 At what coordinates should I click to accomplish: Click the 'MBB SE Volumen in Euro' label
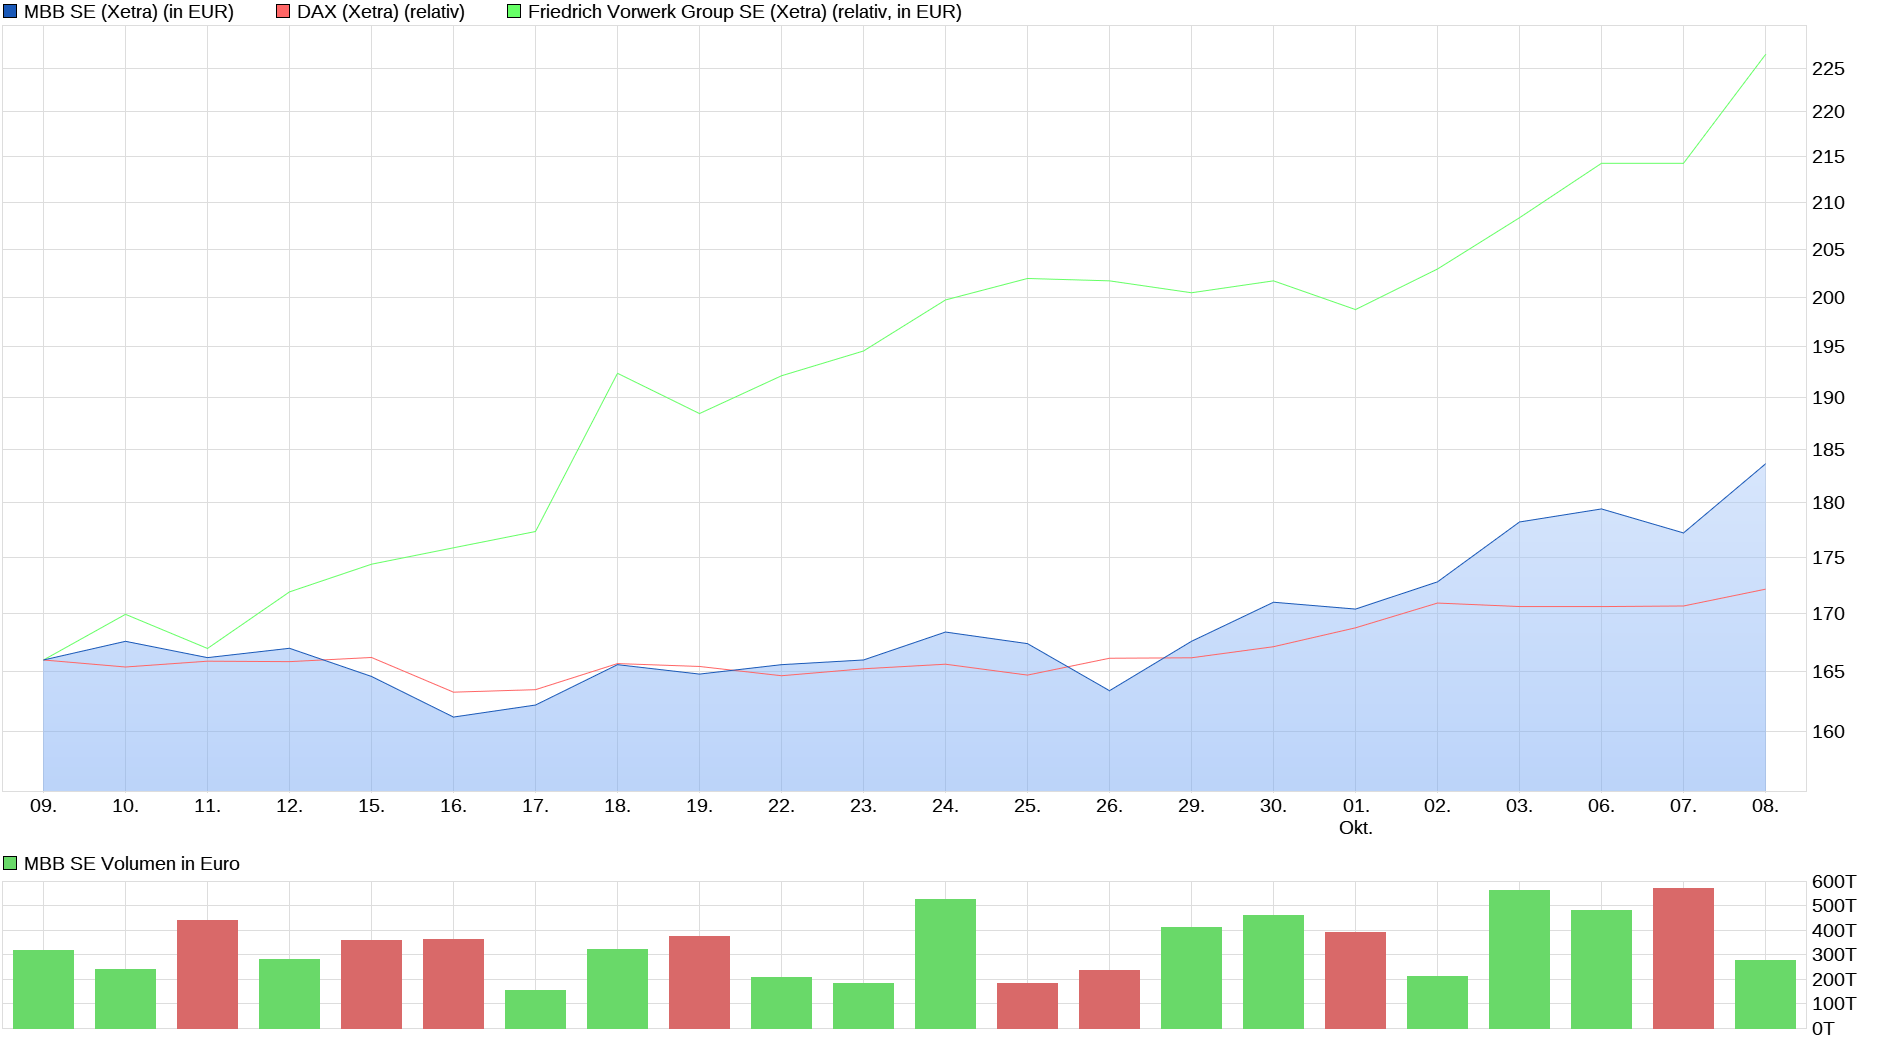tap(131, 863)
